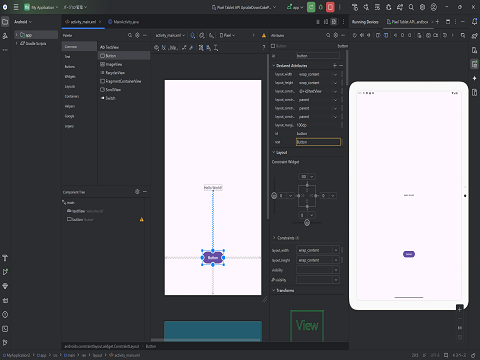Select Switch in Palette list
The width and height of the screenshot is (480, 360).
pos(124,98)
